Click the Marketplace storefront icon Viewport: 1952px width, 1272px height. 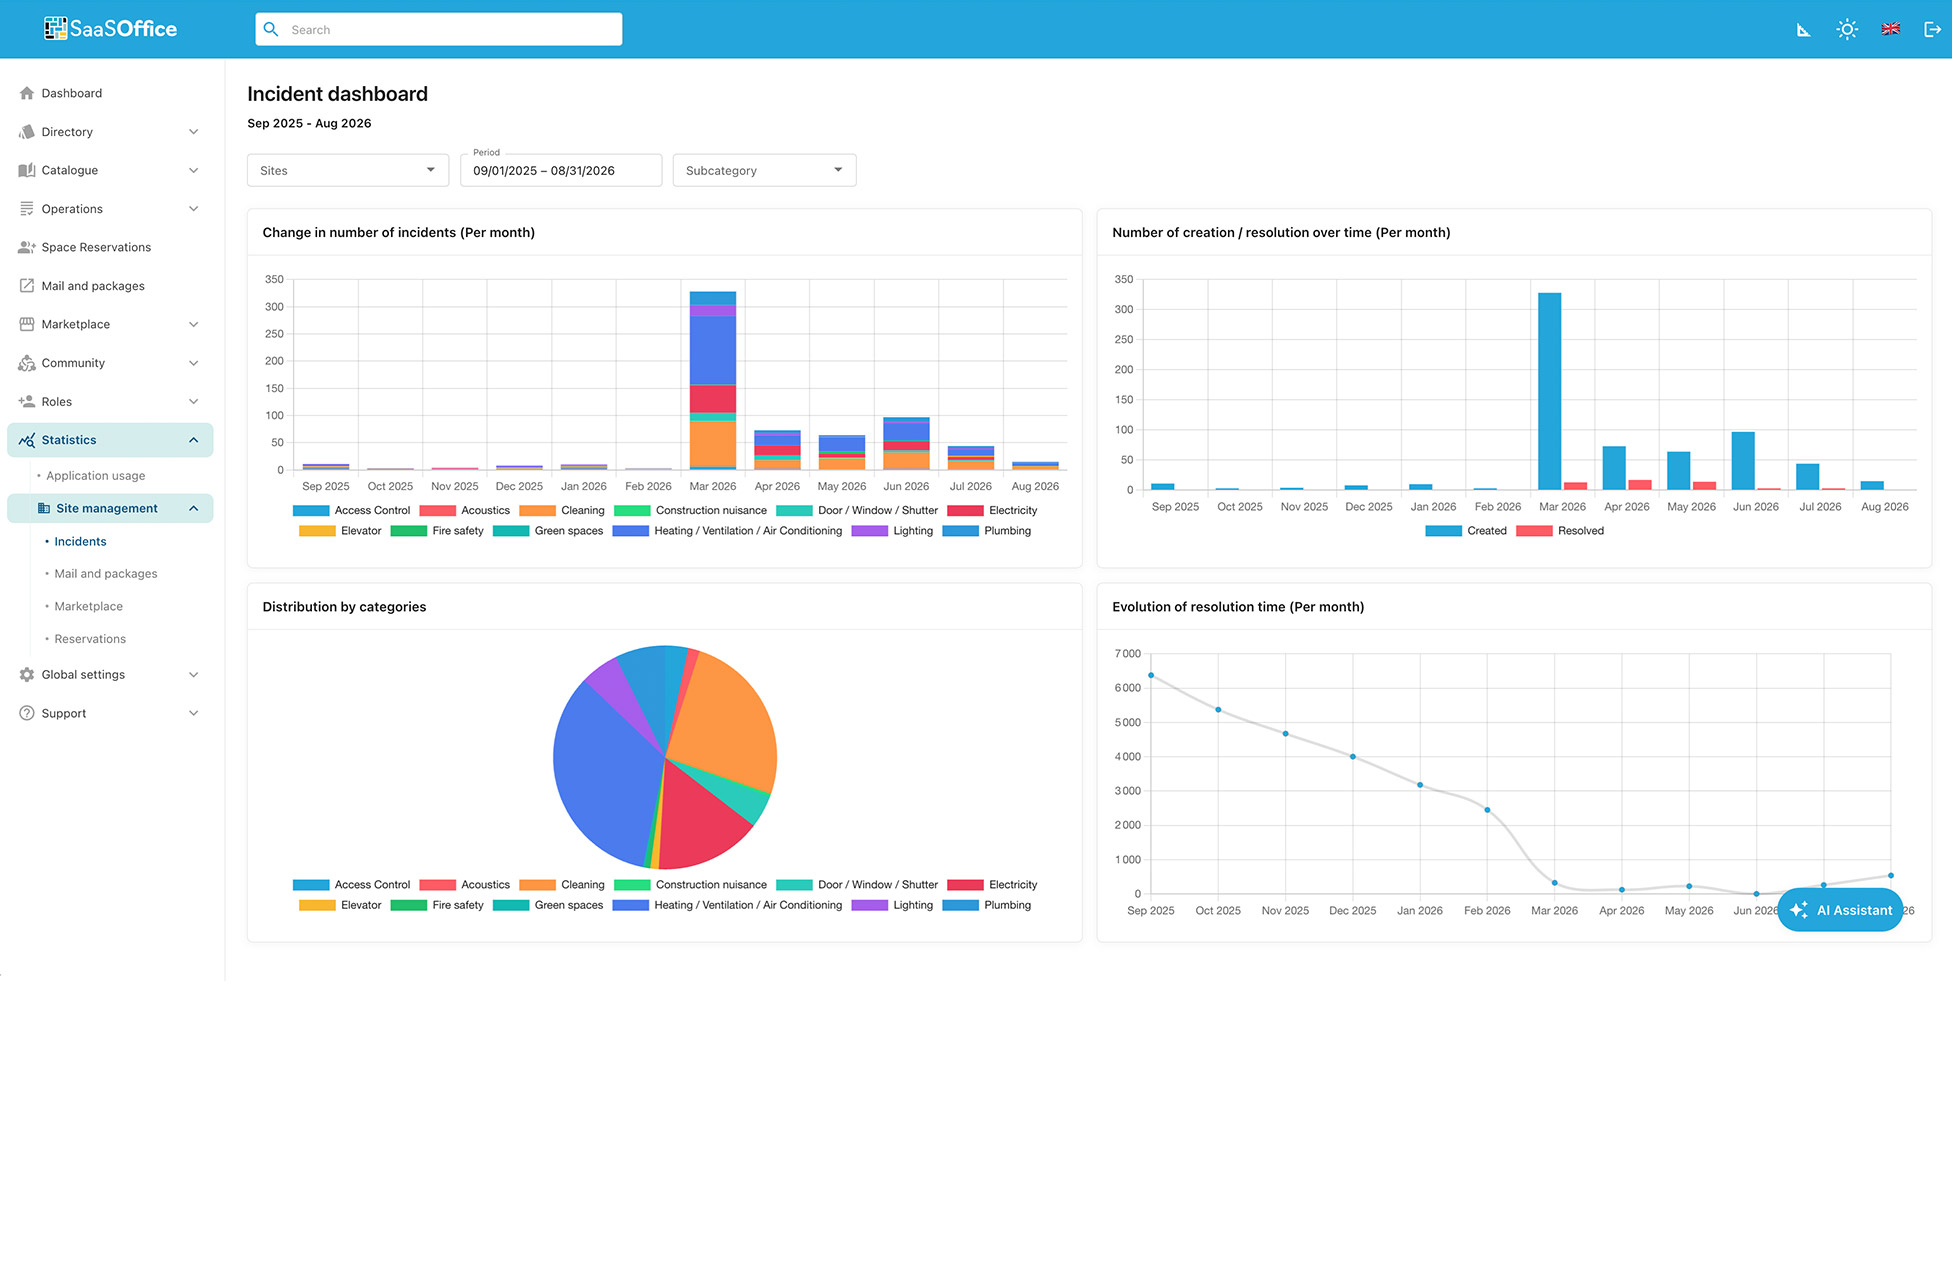pos(27,324)
